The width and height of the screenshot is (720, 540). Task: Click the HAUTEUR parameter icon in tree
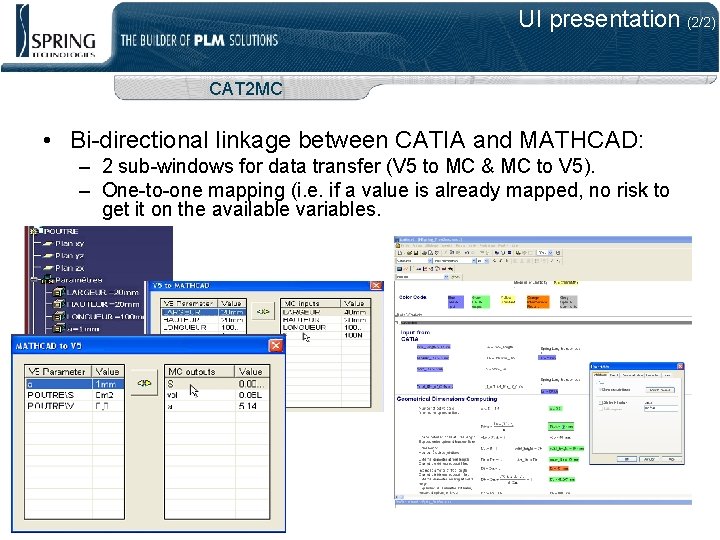coord(58,304)
